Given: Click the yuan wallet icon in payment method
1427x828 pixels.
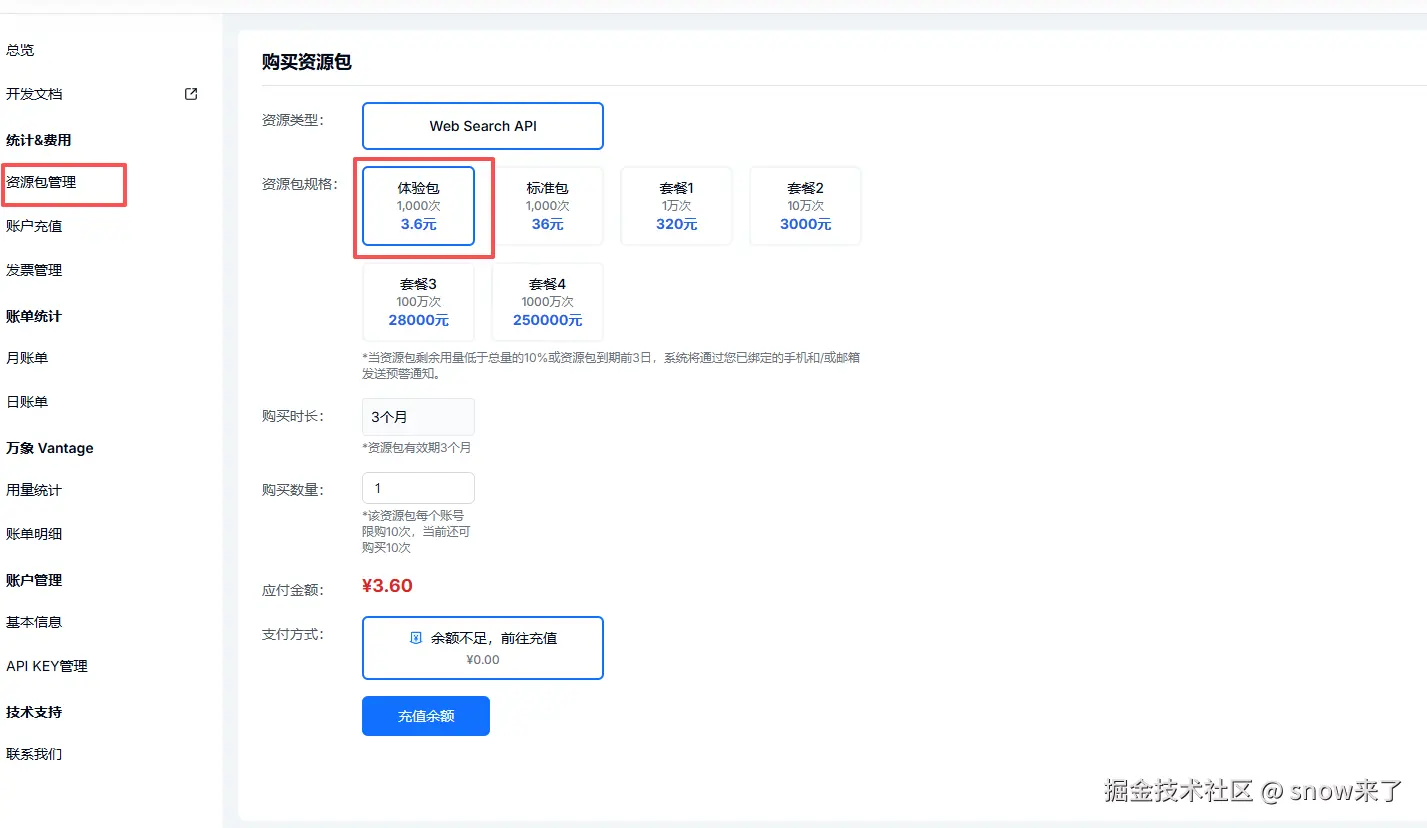Looking at the screenshot, I should 416,638.
